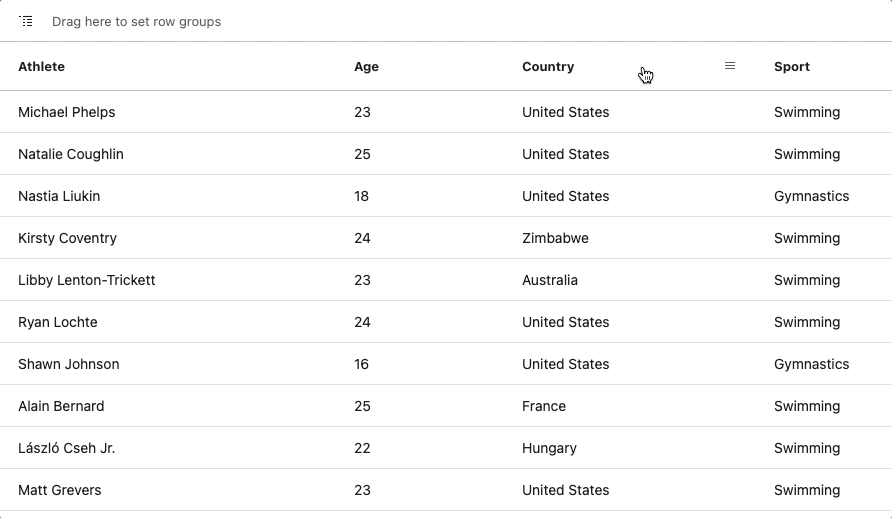892x518 pixels.
Task: Select the Ryan Lochte row
Action: click(x=446, y=322)
